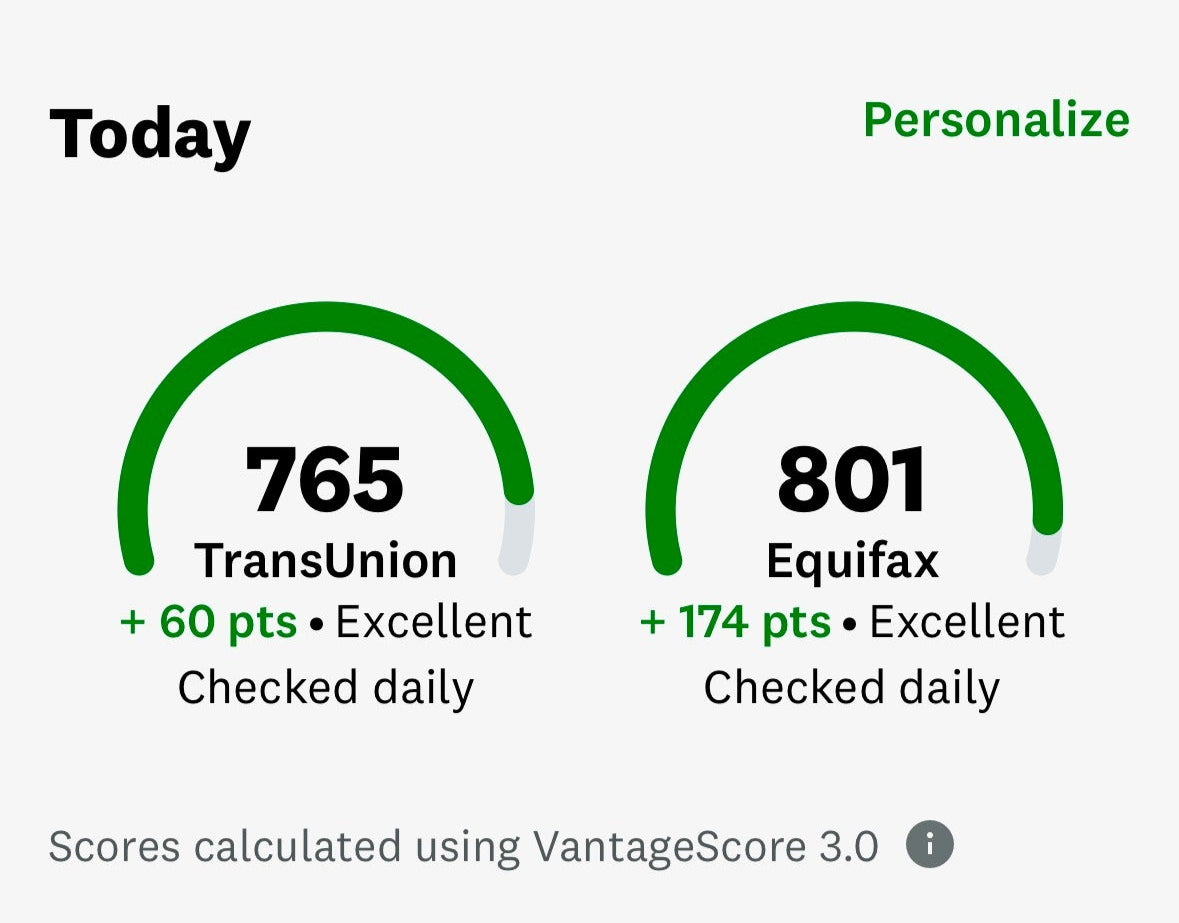1179x923 pixels.
Task: Click the +60 pts change indicator
Action: [x=209, y=622]
